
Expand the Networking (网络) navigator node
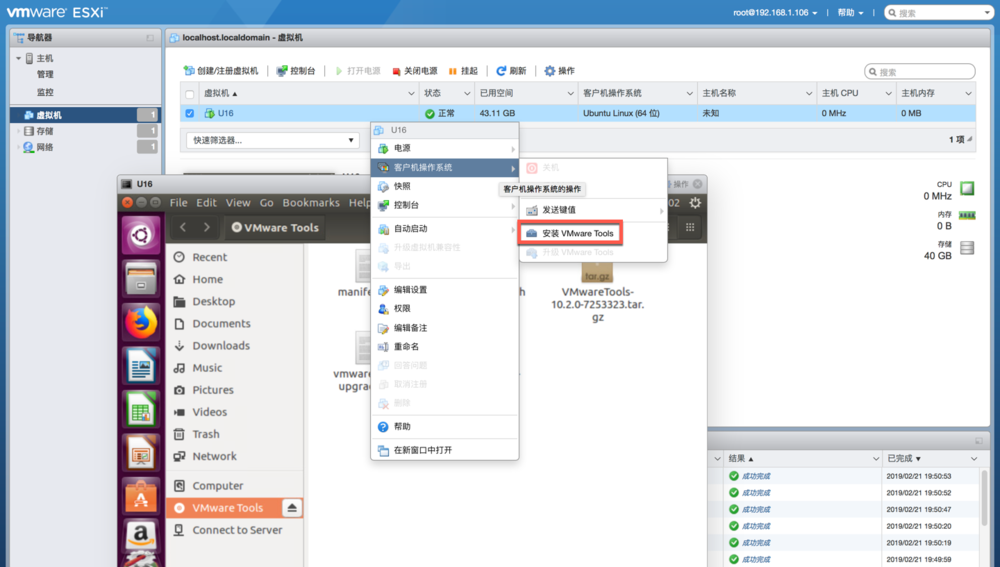point(18,147)
